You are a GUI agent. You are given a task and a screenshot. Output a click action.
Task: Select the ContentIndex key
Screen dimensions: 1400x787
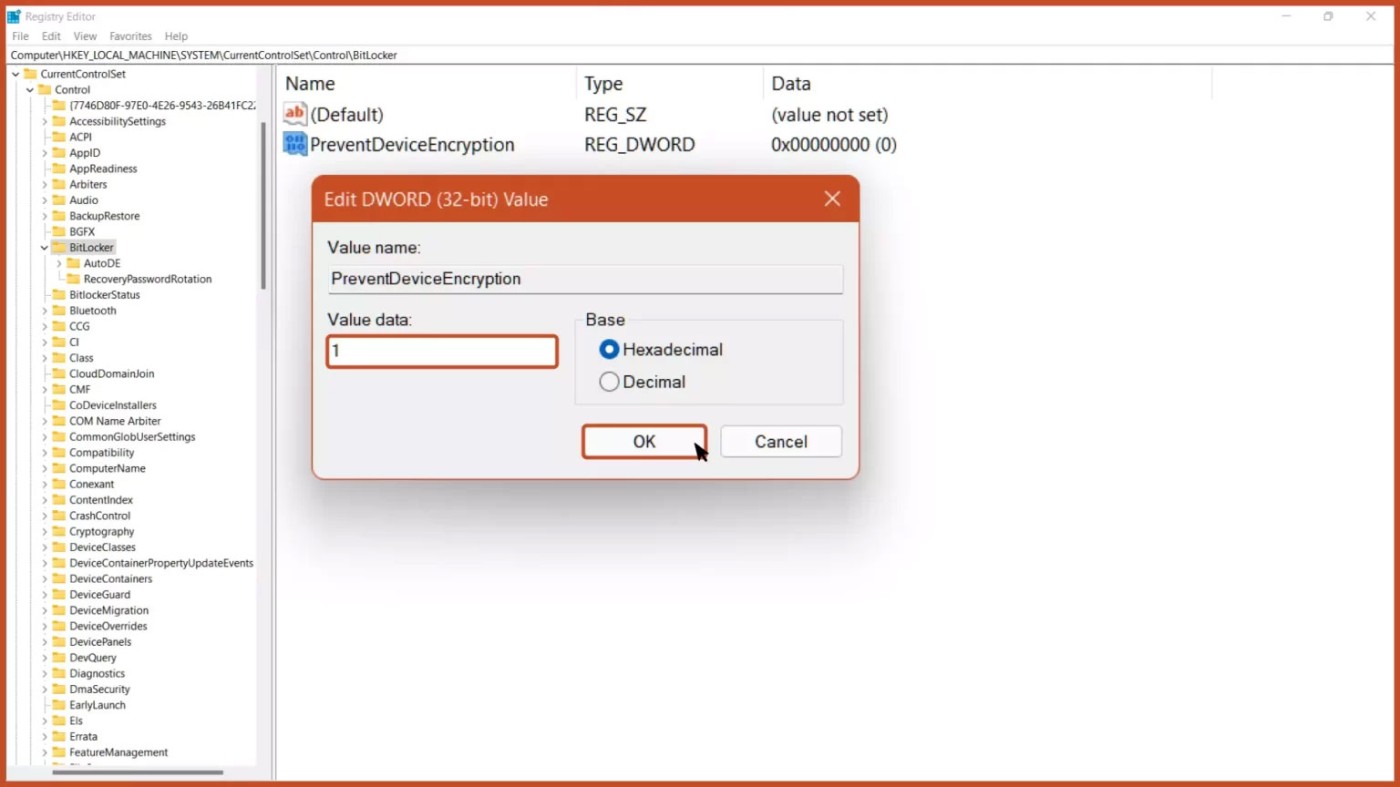(x=101, y=500)
